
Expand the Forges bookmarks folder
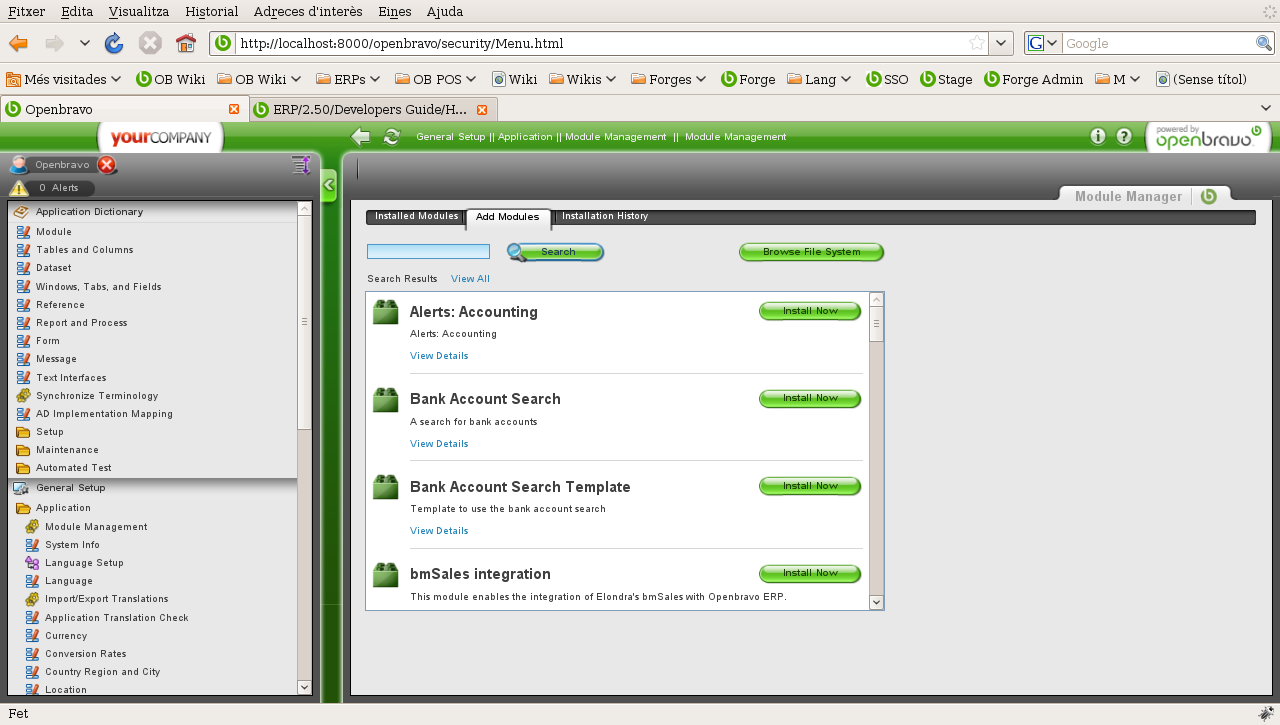[x=669, y=79]
